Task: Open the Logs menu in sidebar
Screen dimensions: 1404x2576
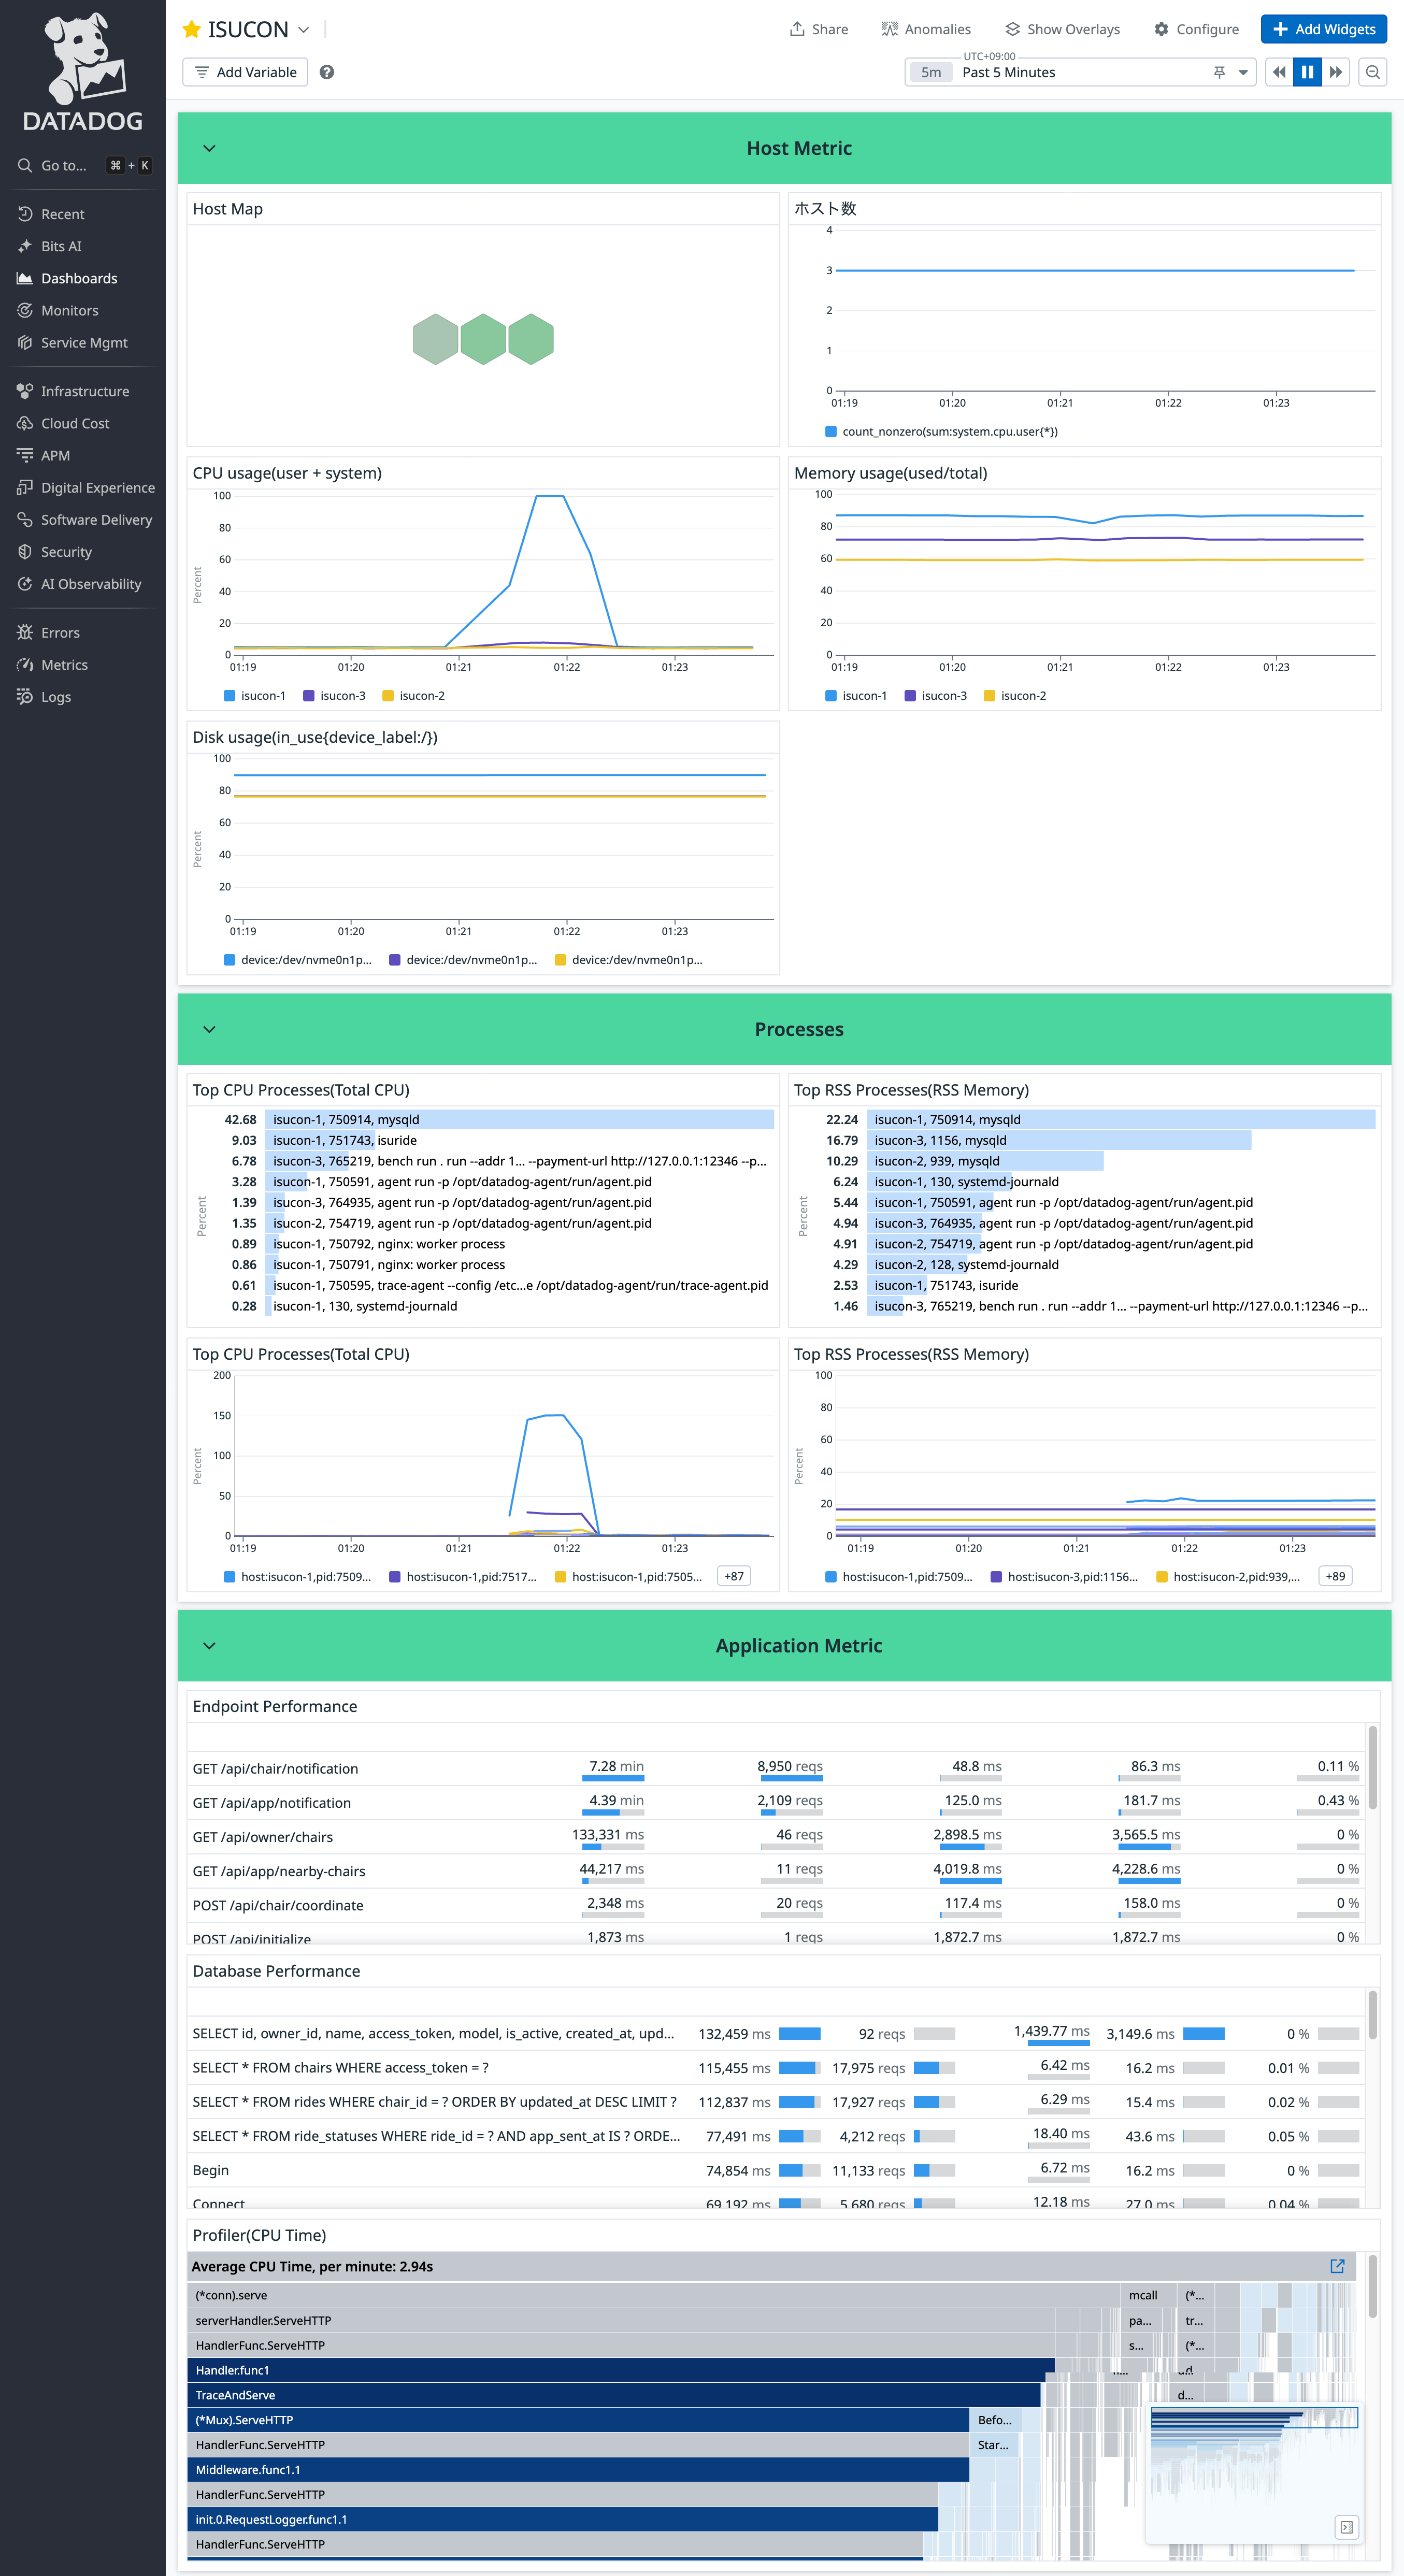Action: pos(56,697)
